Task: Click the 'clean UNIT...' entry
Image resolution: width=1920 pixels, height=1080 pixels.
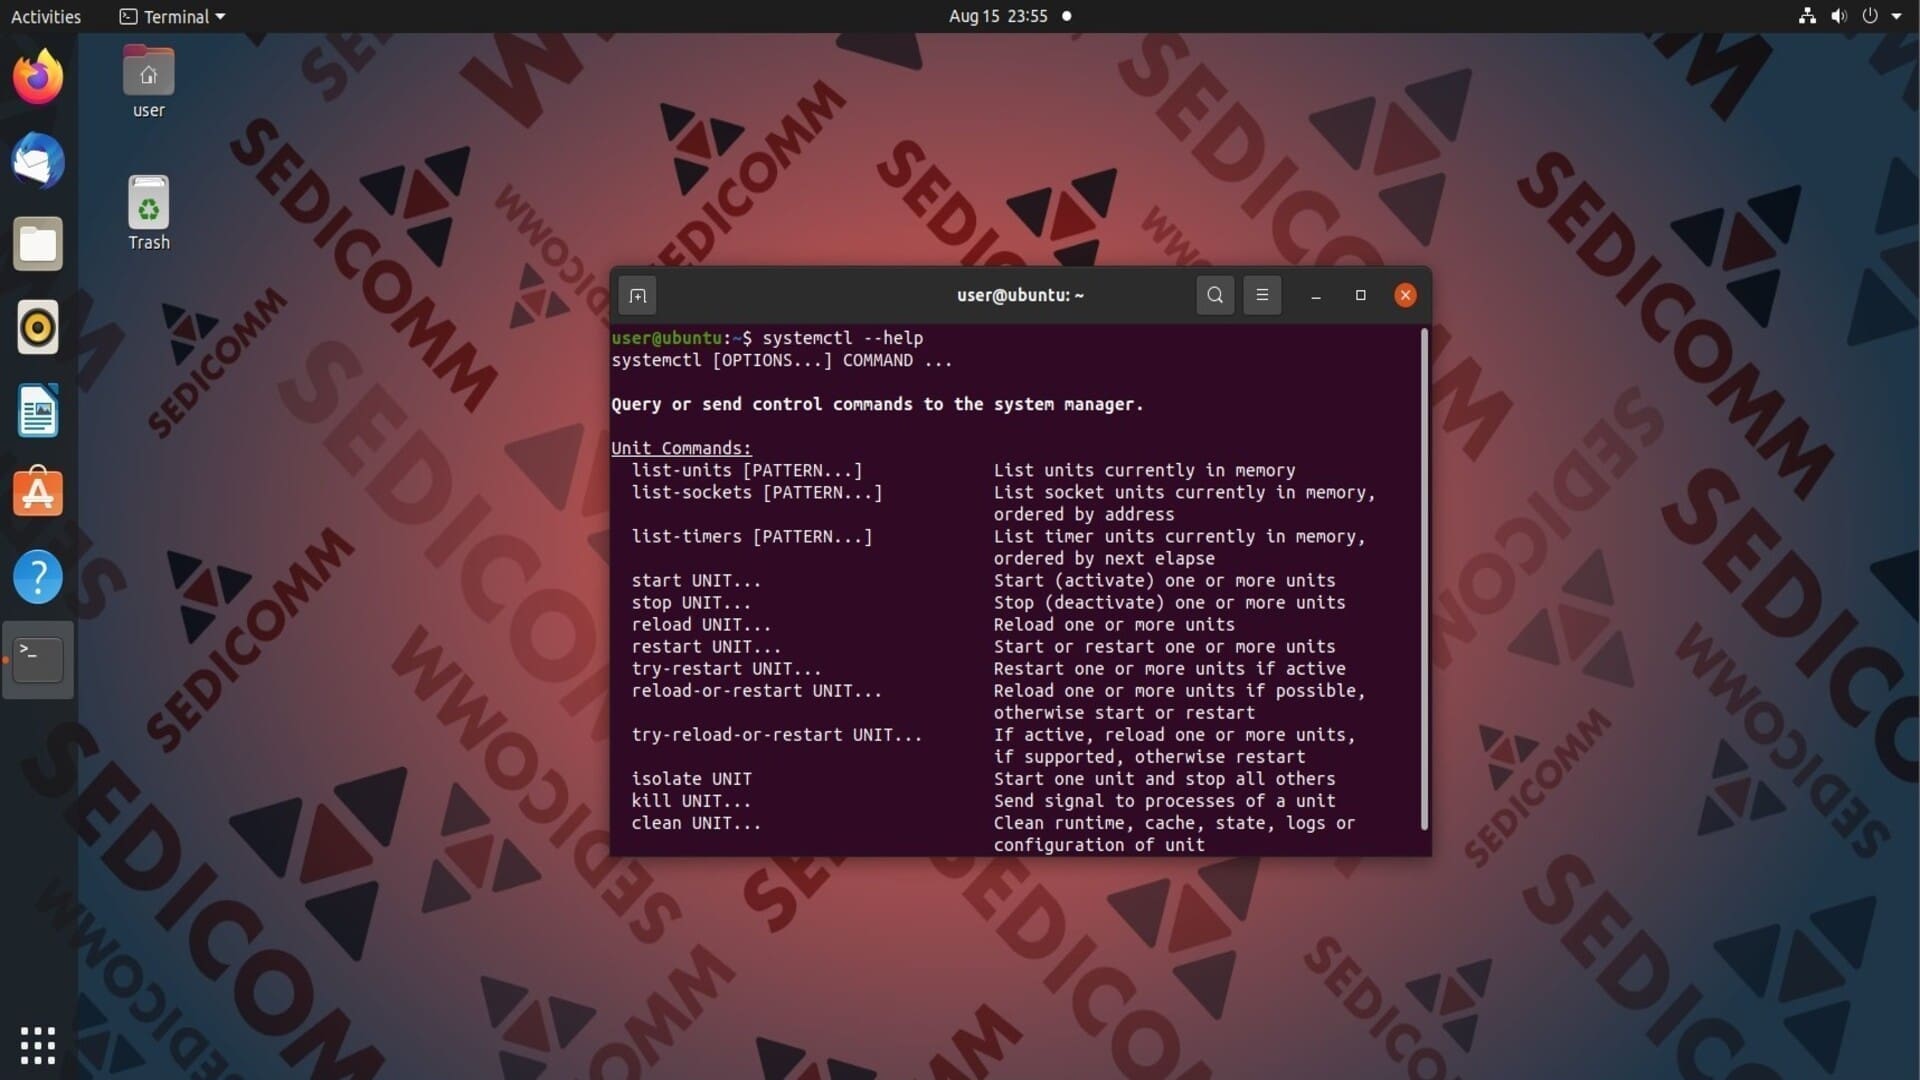Action: coord(696,822)
